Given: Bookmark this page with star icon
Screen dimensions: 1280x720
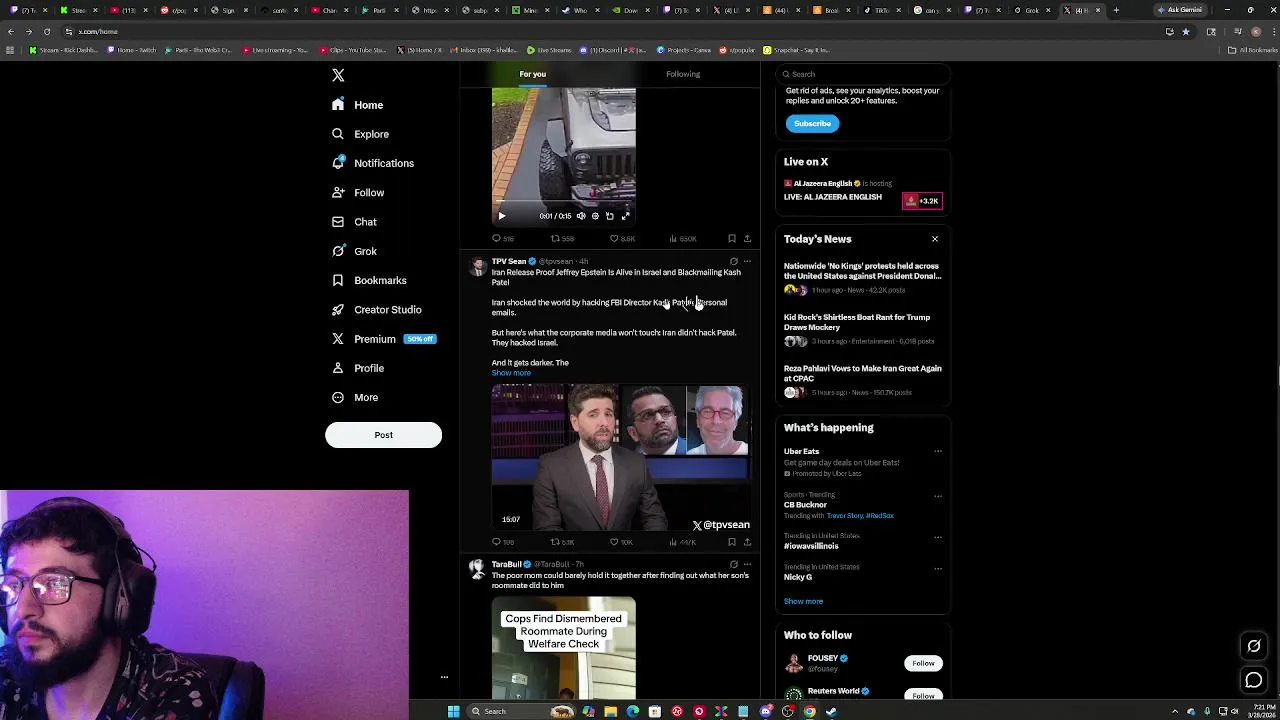Looking at the screenshot, I should click(x=1186, y=31).
